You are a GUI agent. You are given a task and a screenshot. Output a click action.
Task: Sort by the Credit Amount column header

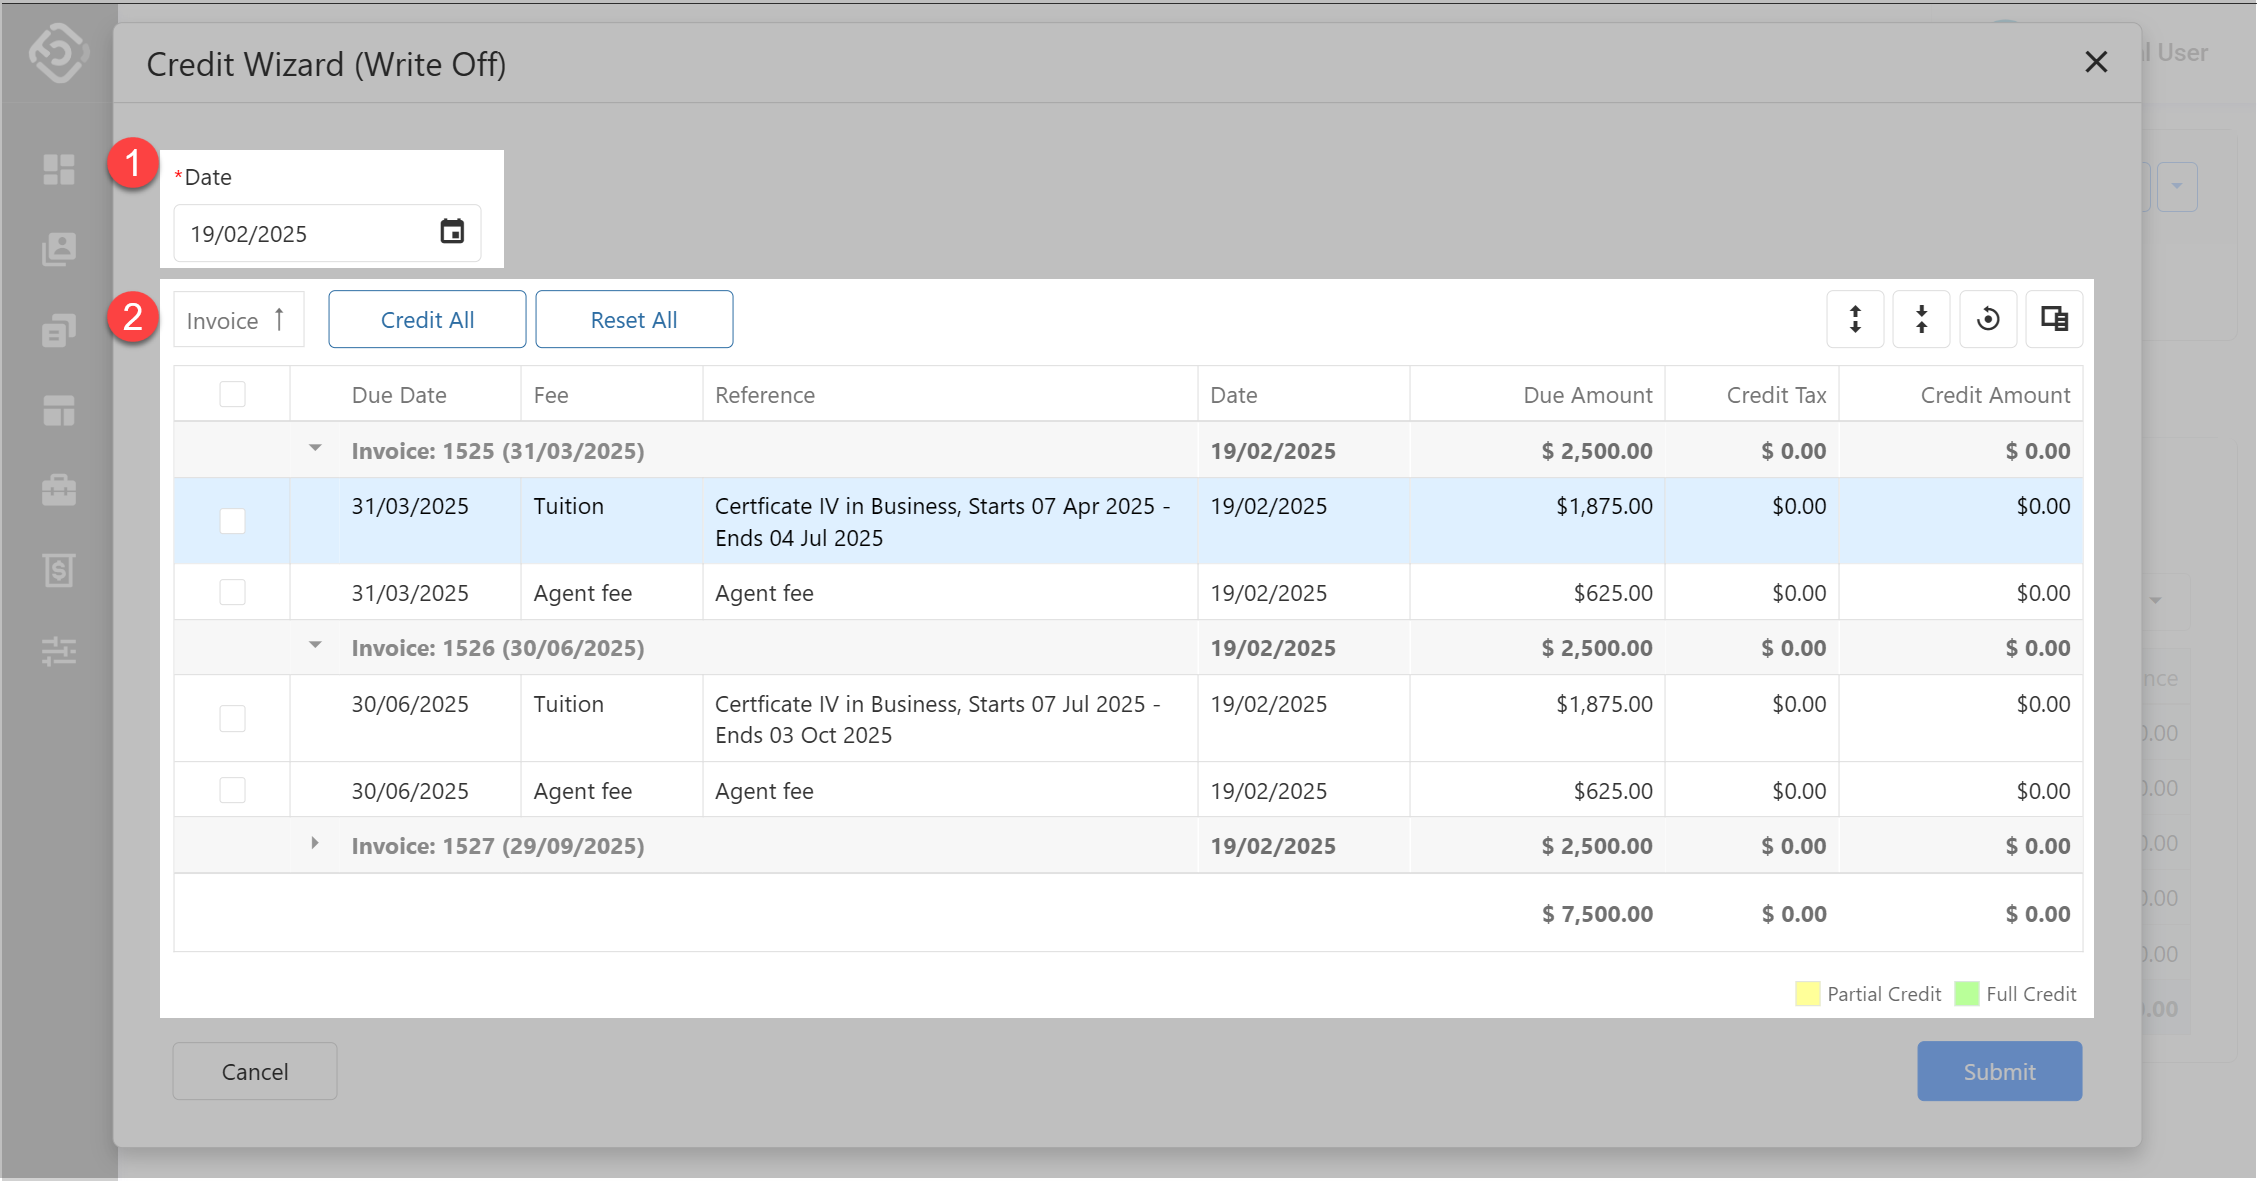pyautogui.click(x=1995, y=395)
